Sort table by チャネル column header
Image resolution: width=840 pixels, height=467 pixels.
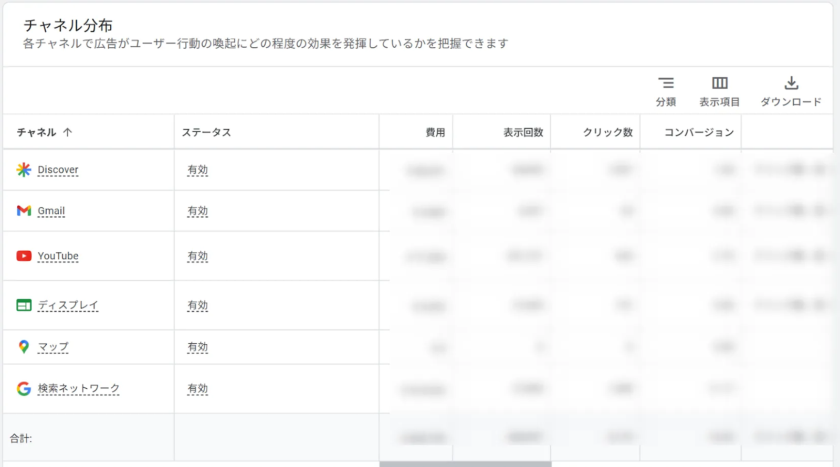44,132
